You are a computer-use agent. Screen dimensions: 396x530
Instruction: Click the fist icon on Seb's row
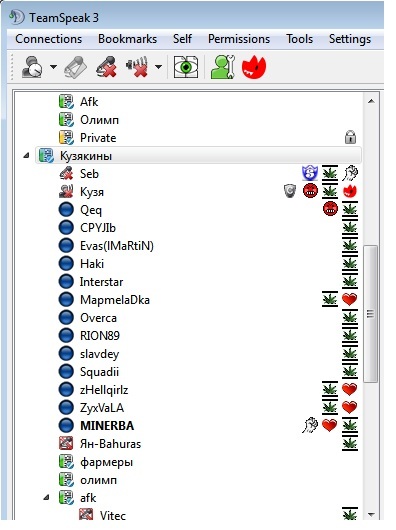[x=350, y=173]
